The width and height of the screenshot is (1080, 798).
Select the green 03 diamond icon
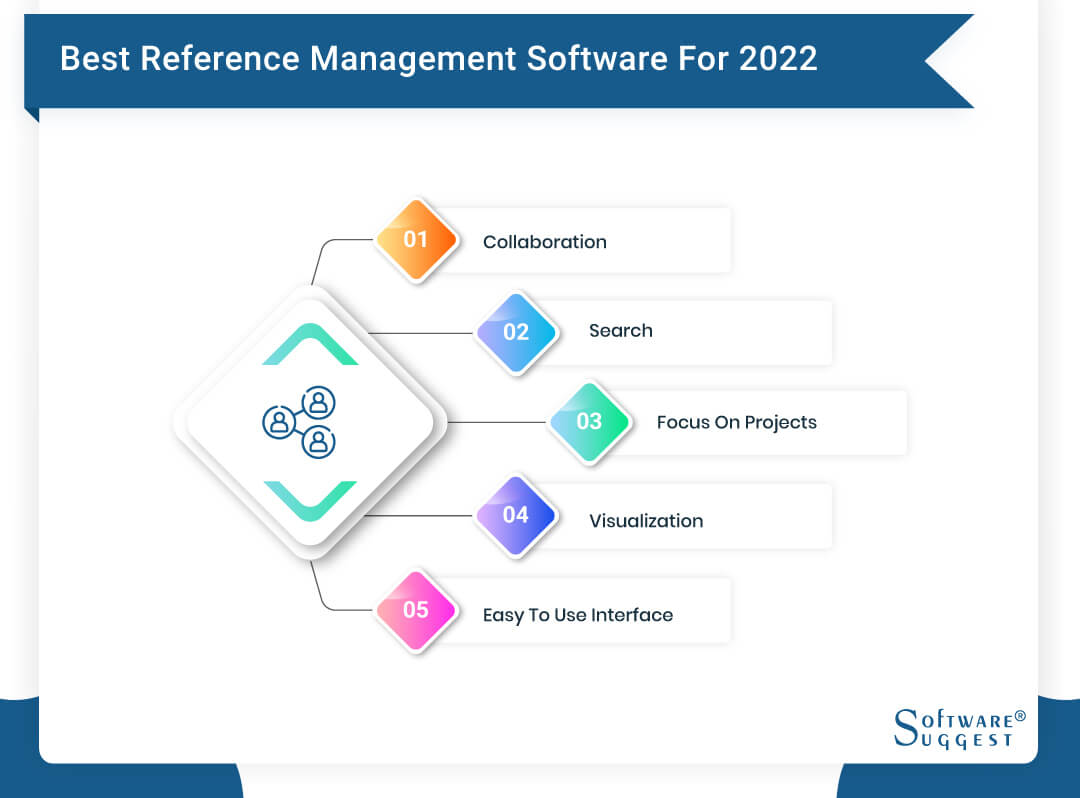[591, 421]
